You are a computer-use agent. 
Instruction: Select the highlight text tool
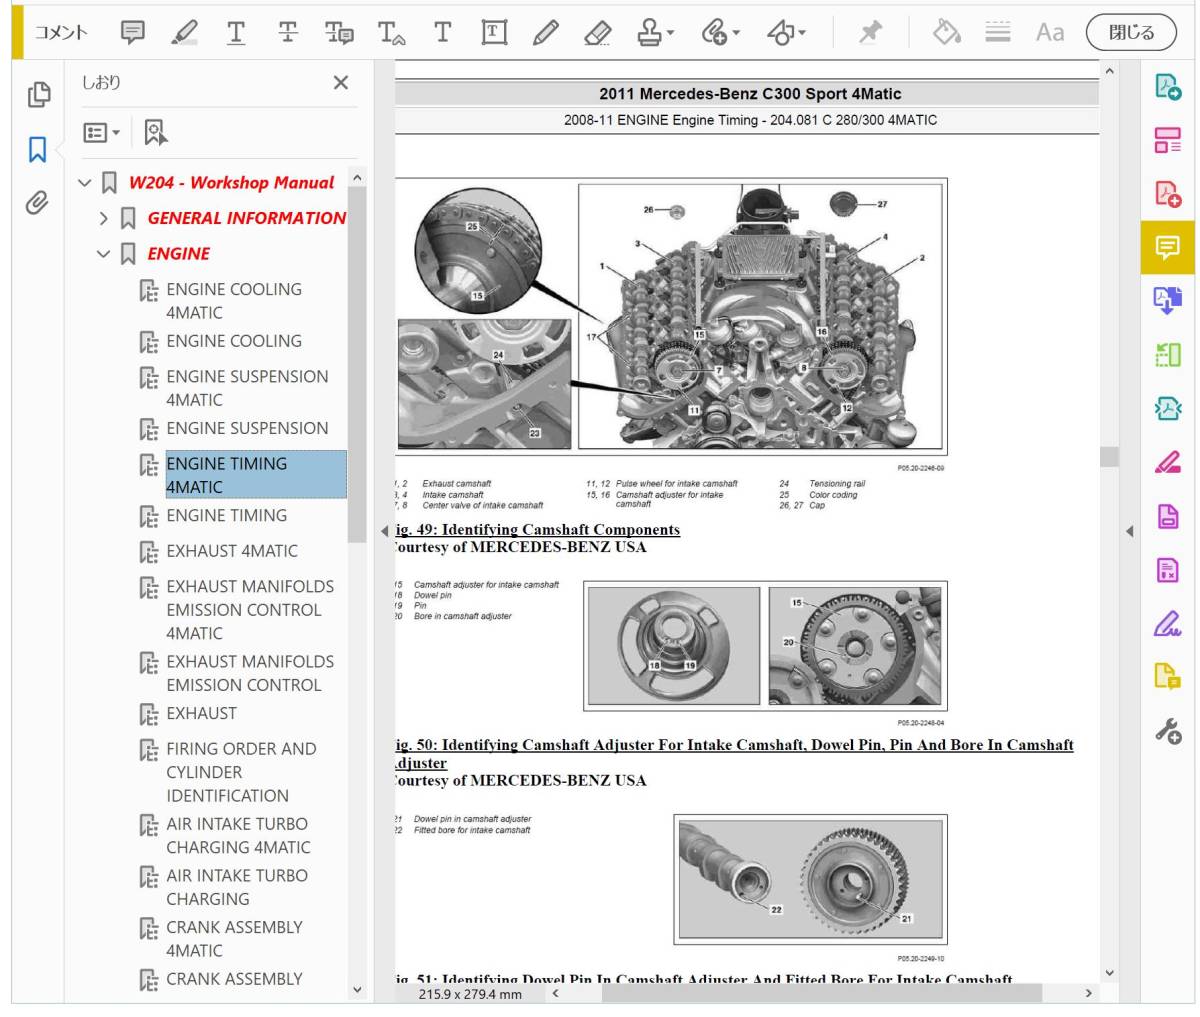tap(184, 32)
